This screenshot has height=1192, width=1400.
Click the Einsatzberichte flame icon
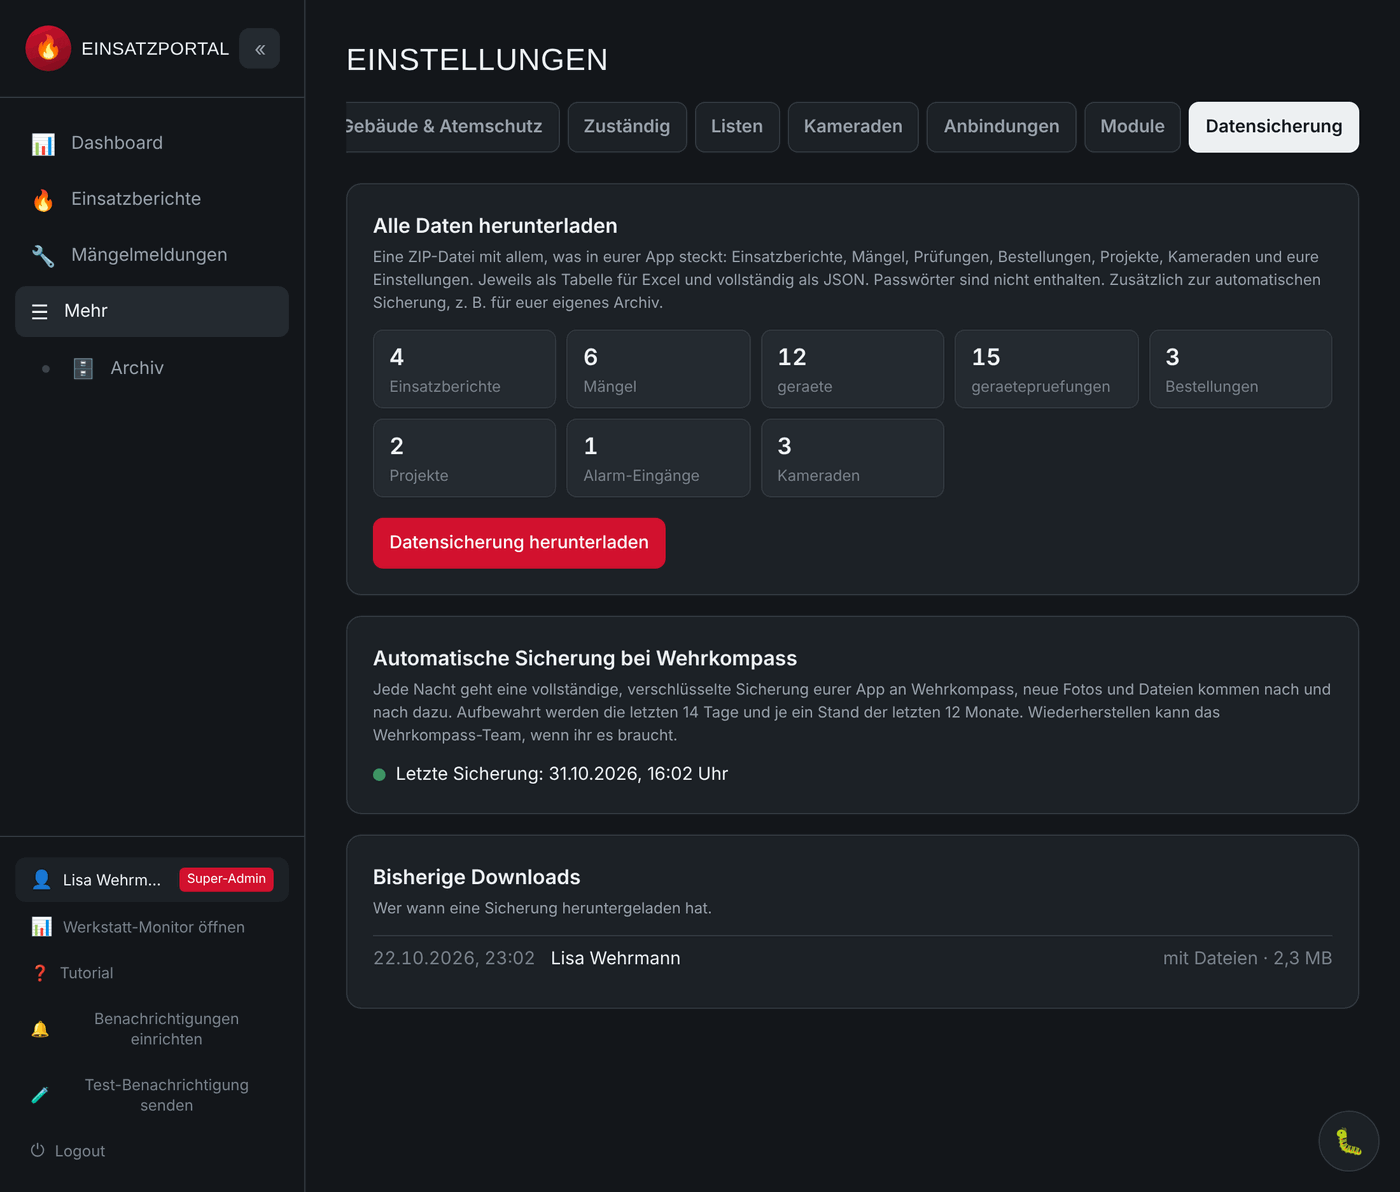pyautogui.click(x=43, y=200)
